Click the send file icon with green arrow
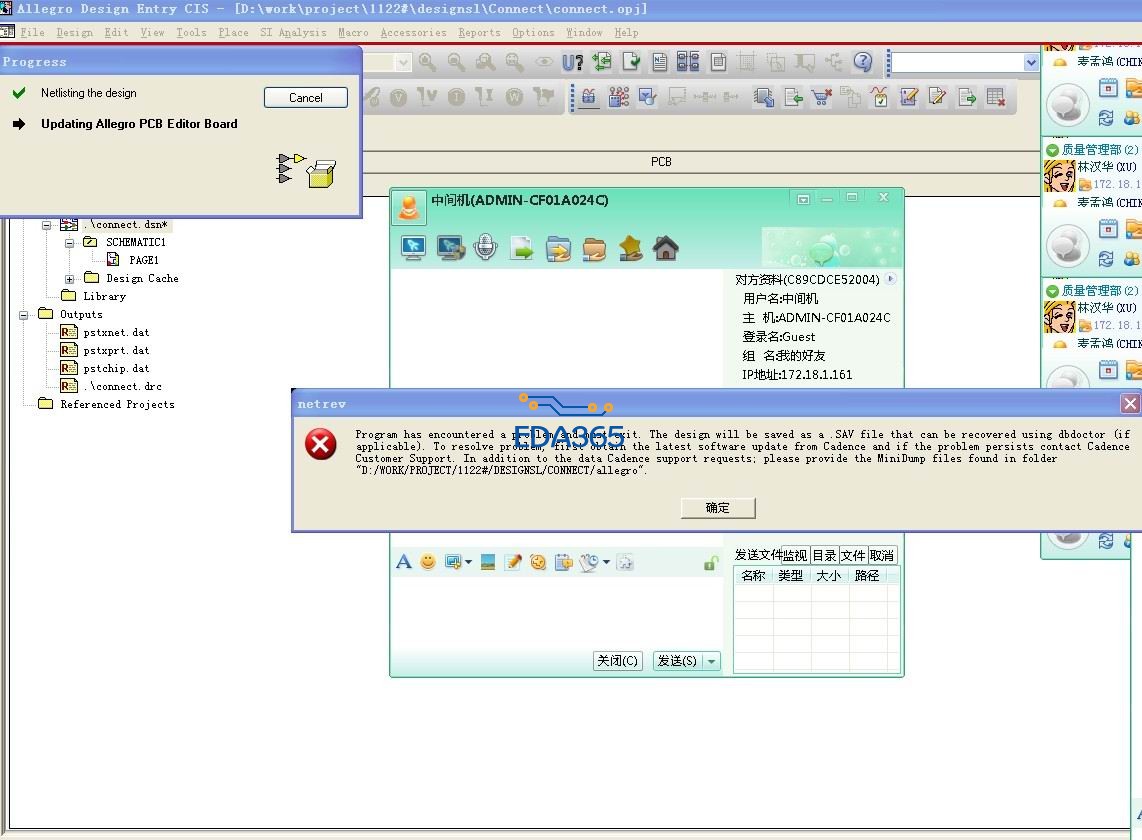1142x840 pixels. click(521, 249)
